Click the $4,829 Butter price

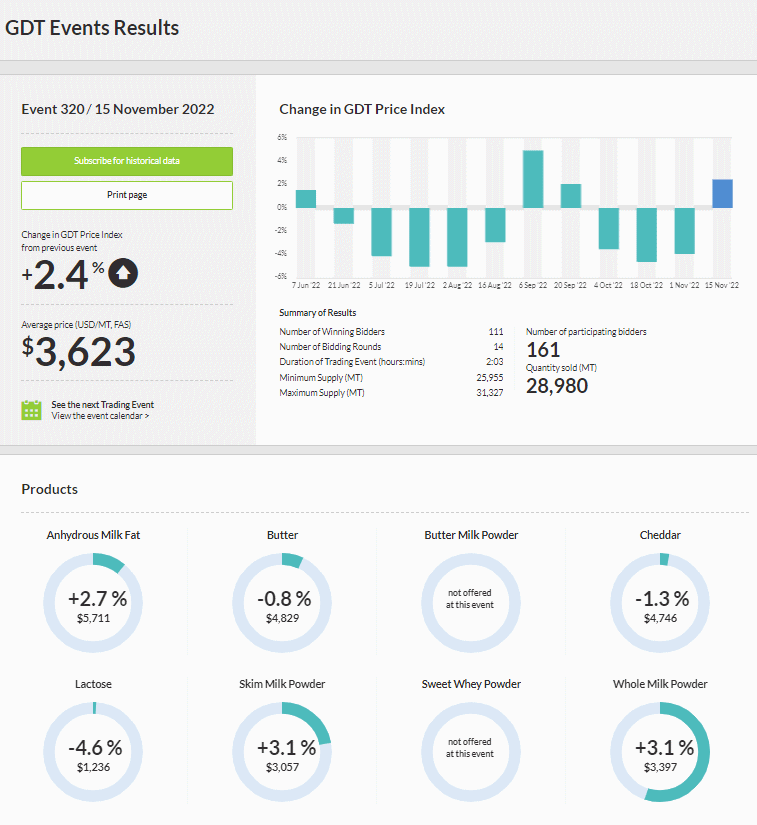coord(282,618)
